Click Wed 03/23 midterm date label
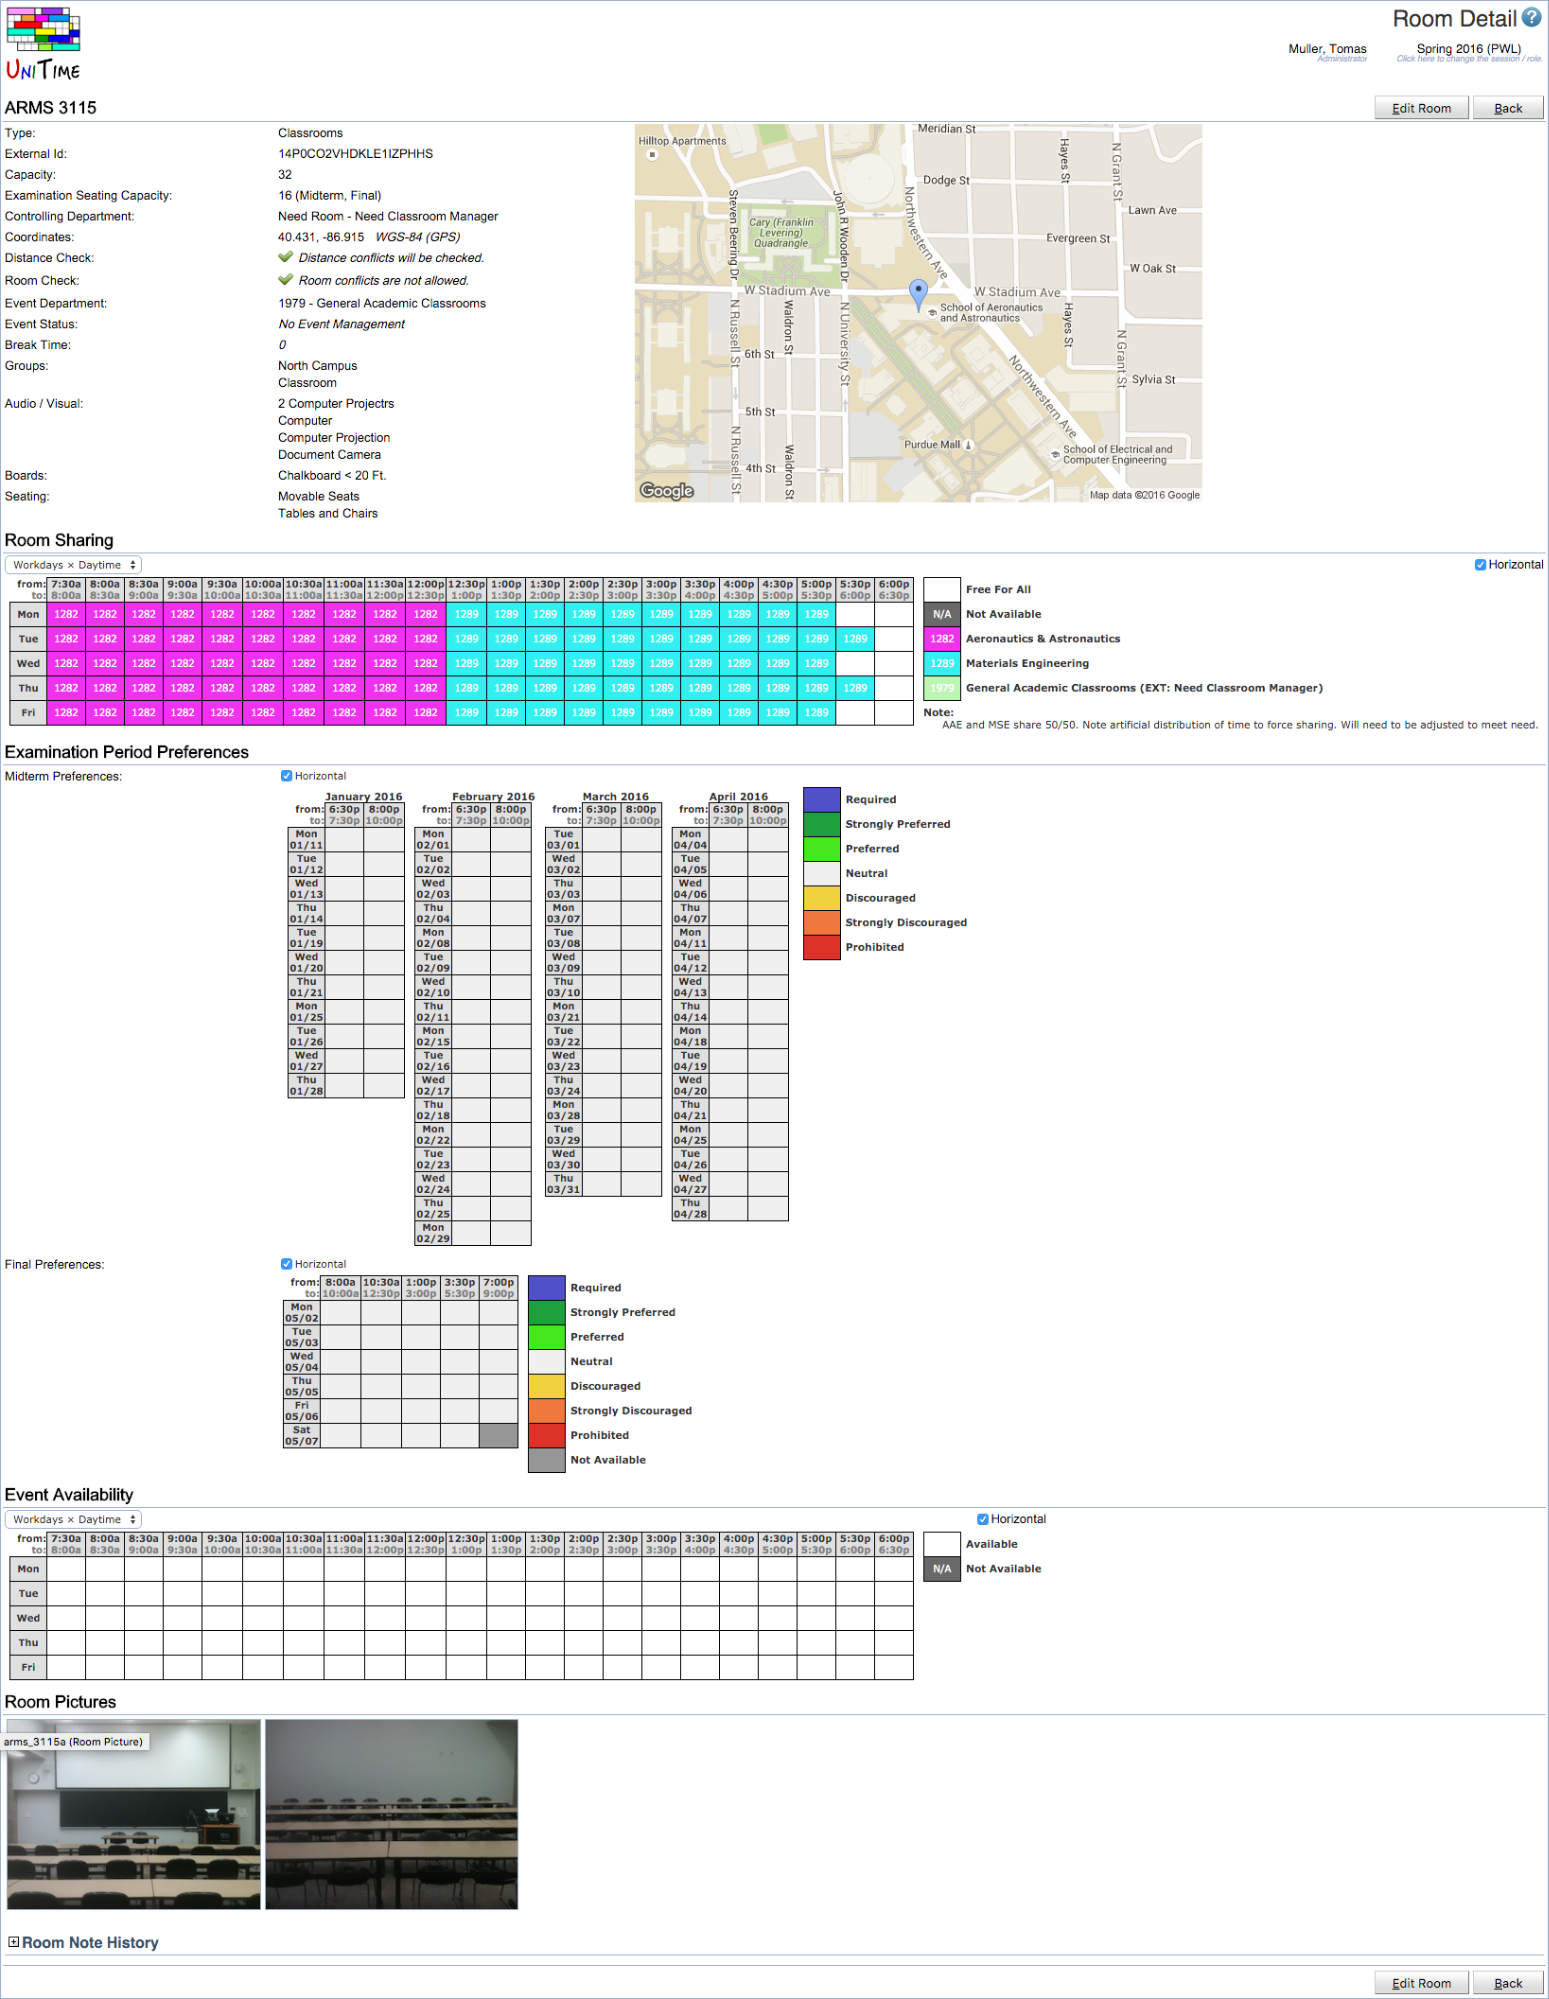This screenshot has width=1549, height=1999. coord(564,1060)
